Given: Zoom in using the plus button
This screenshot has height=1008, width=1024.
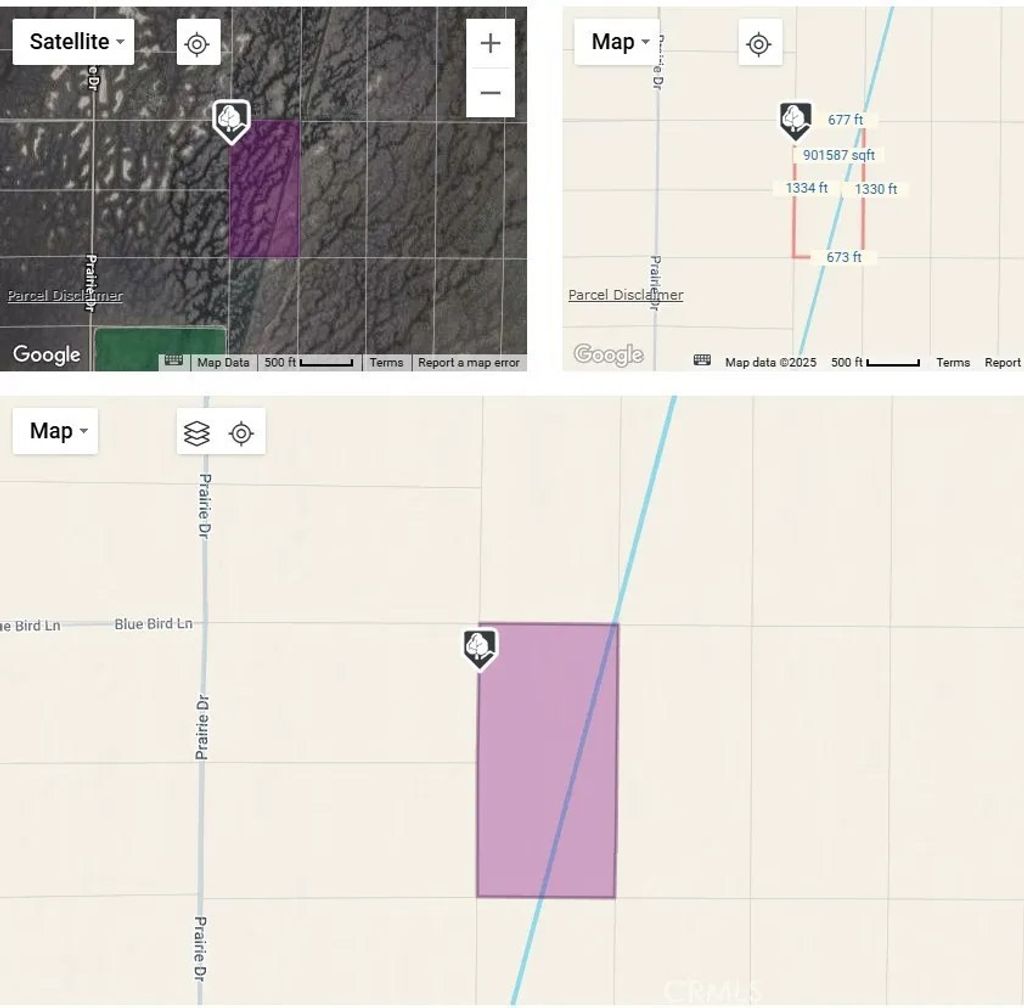Looking at the screenshot, I should [x=490, y=42].
